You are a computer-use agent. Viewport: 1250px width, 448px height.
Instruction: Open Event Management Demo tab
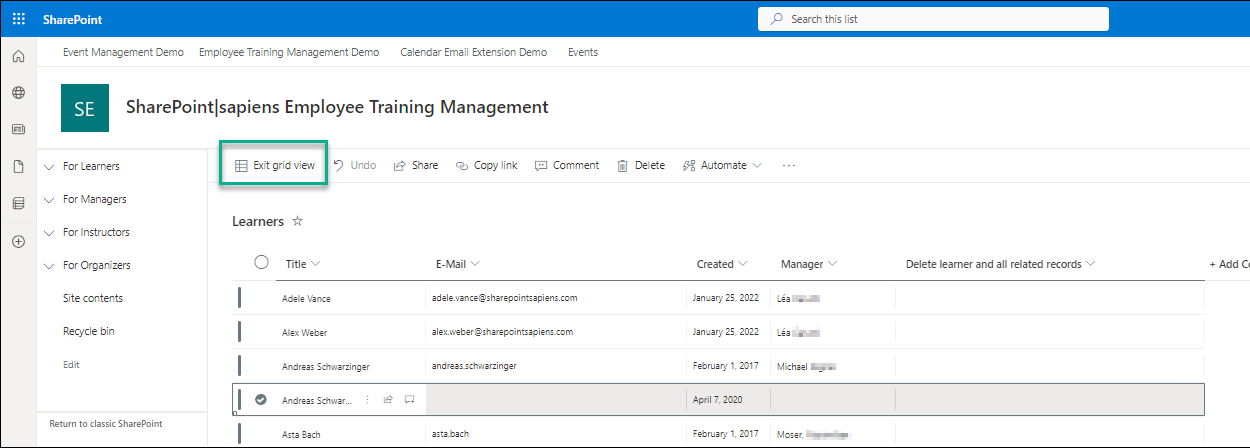(x=123, y=52)
